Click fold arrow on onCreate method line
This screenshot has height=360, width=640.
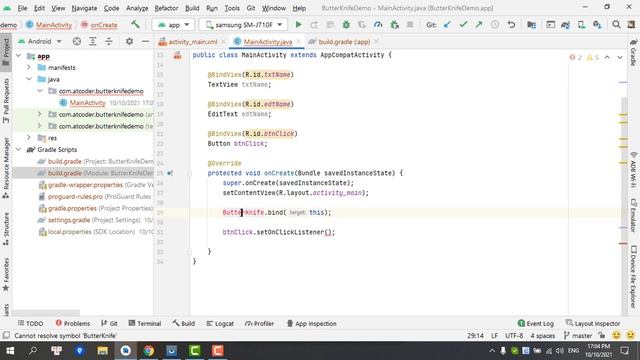click(189, 173)
